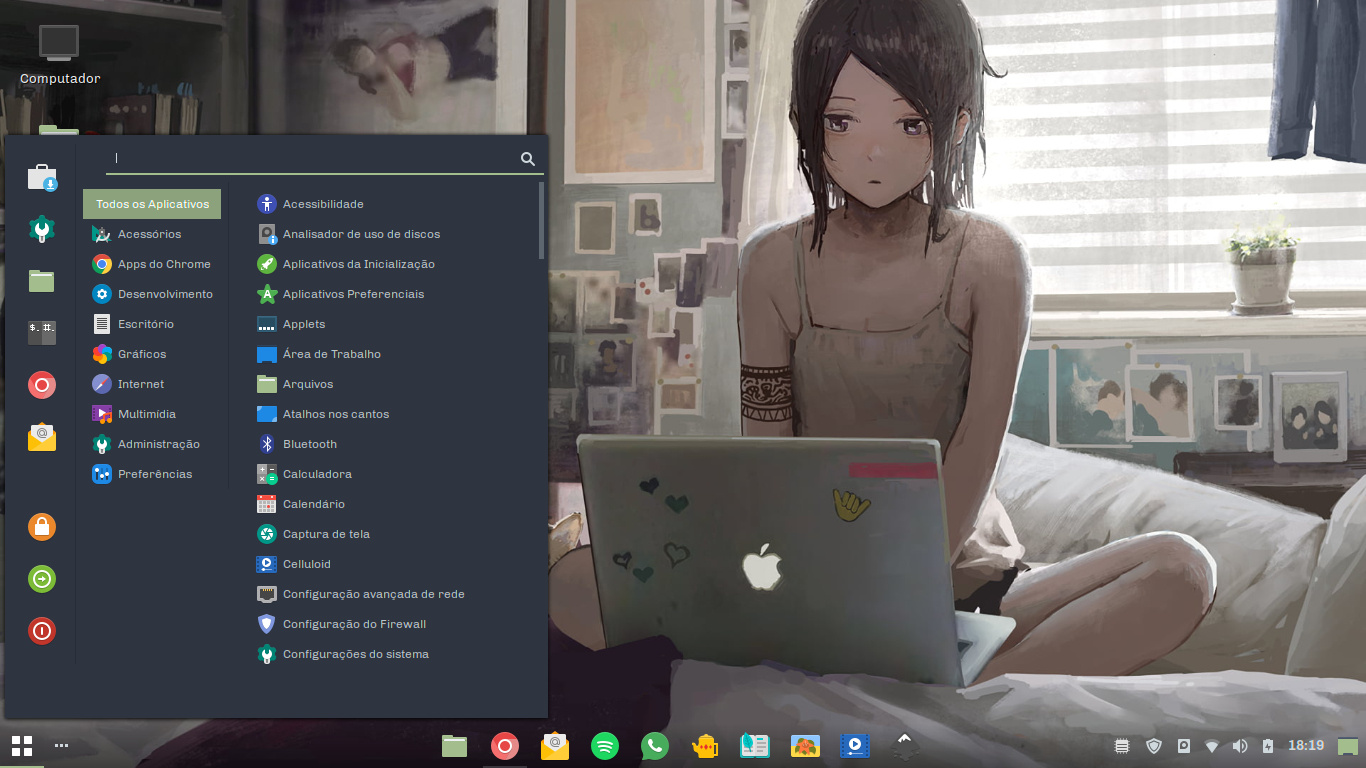Click the shield icon in the system tray
This screenshot has width=1366, height=768.
1154,746
